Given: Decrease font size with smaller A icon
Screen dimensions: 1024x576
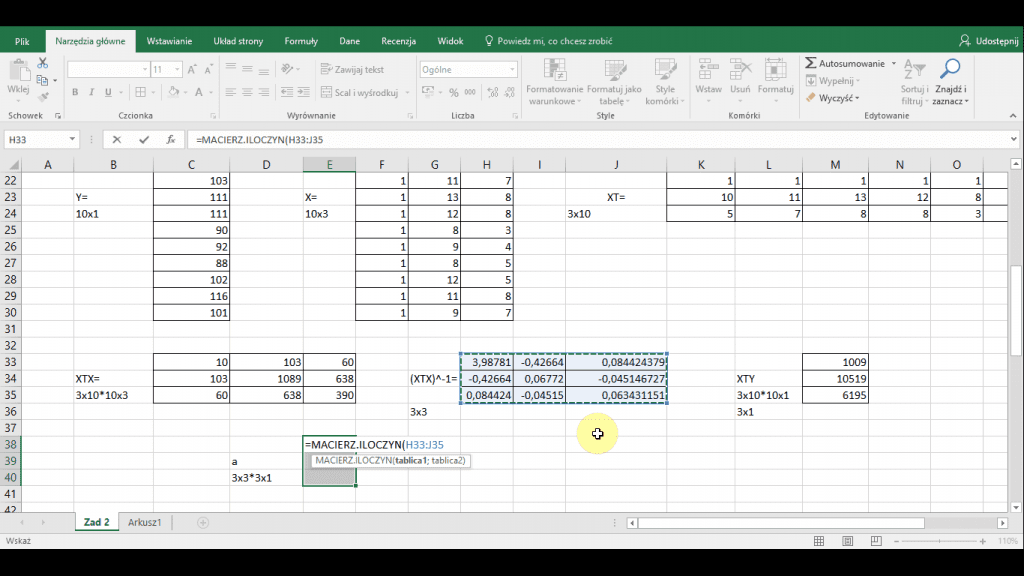Looking at the screenshot, I should coord(208,69).
